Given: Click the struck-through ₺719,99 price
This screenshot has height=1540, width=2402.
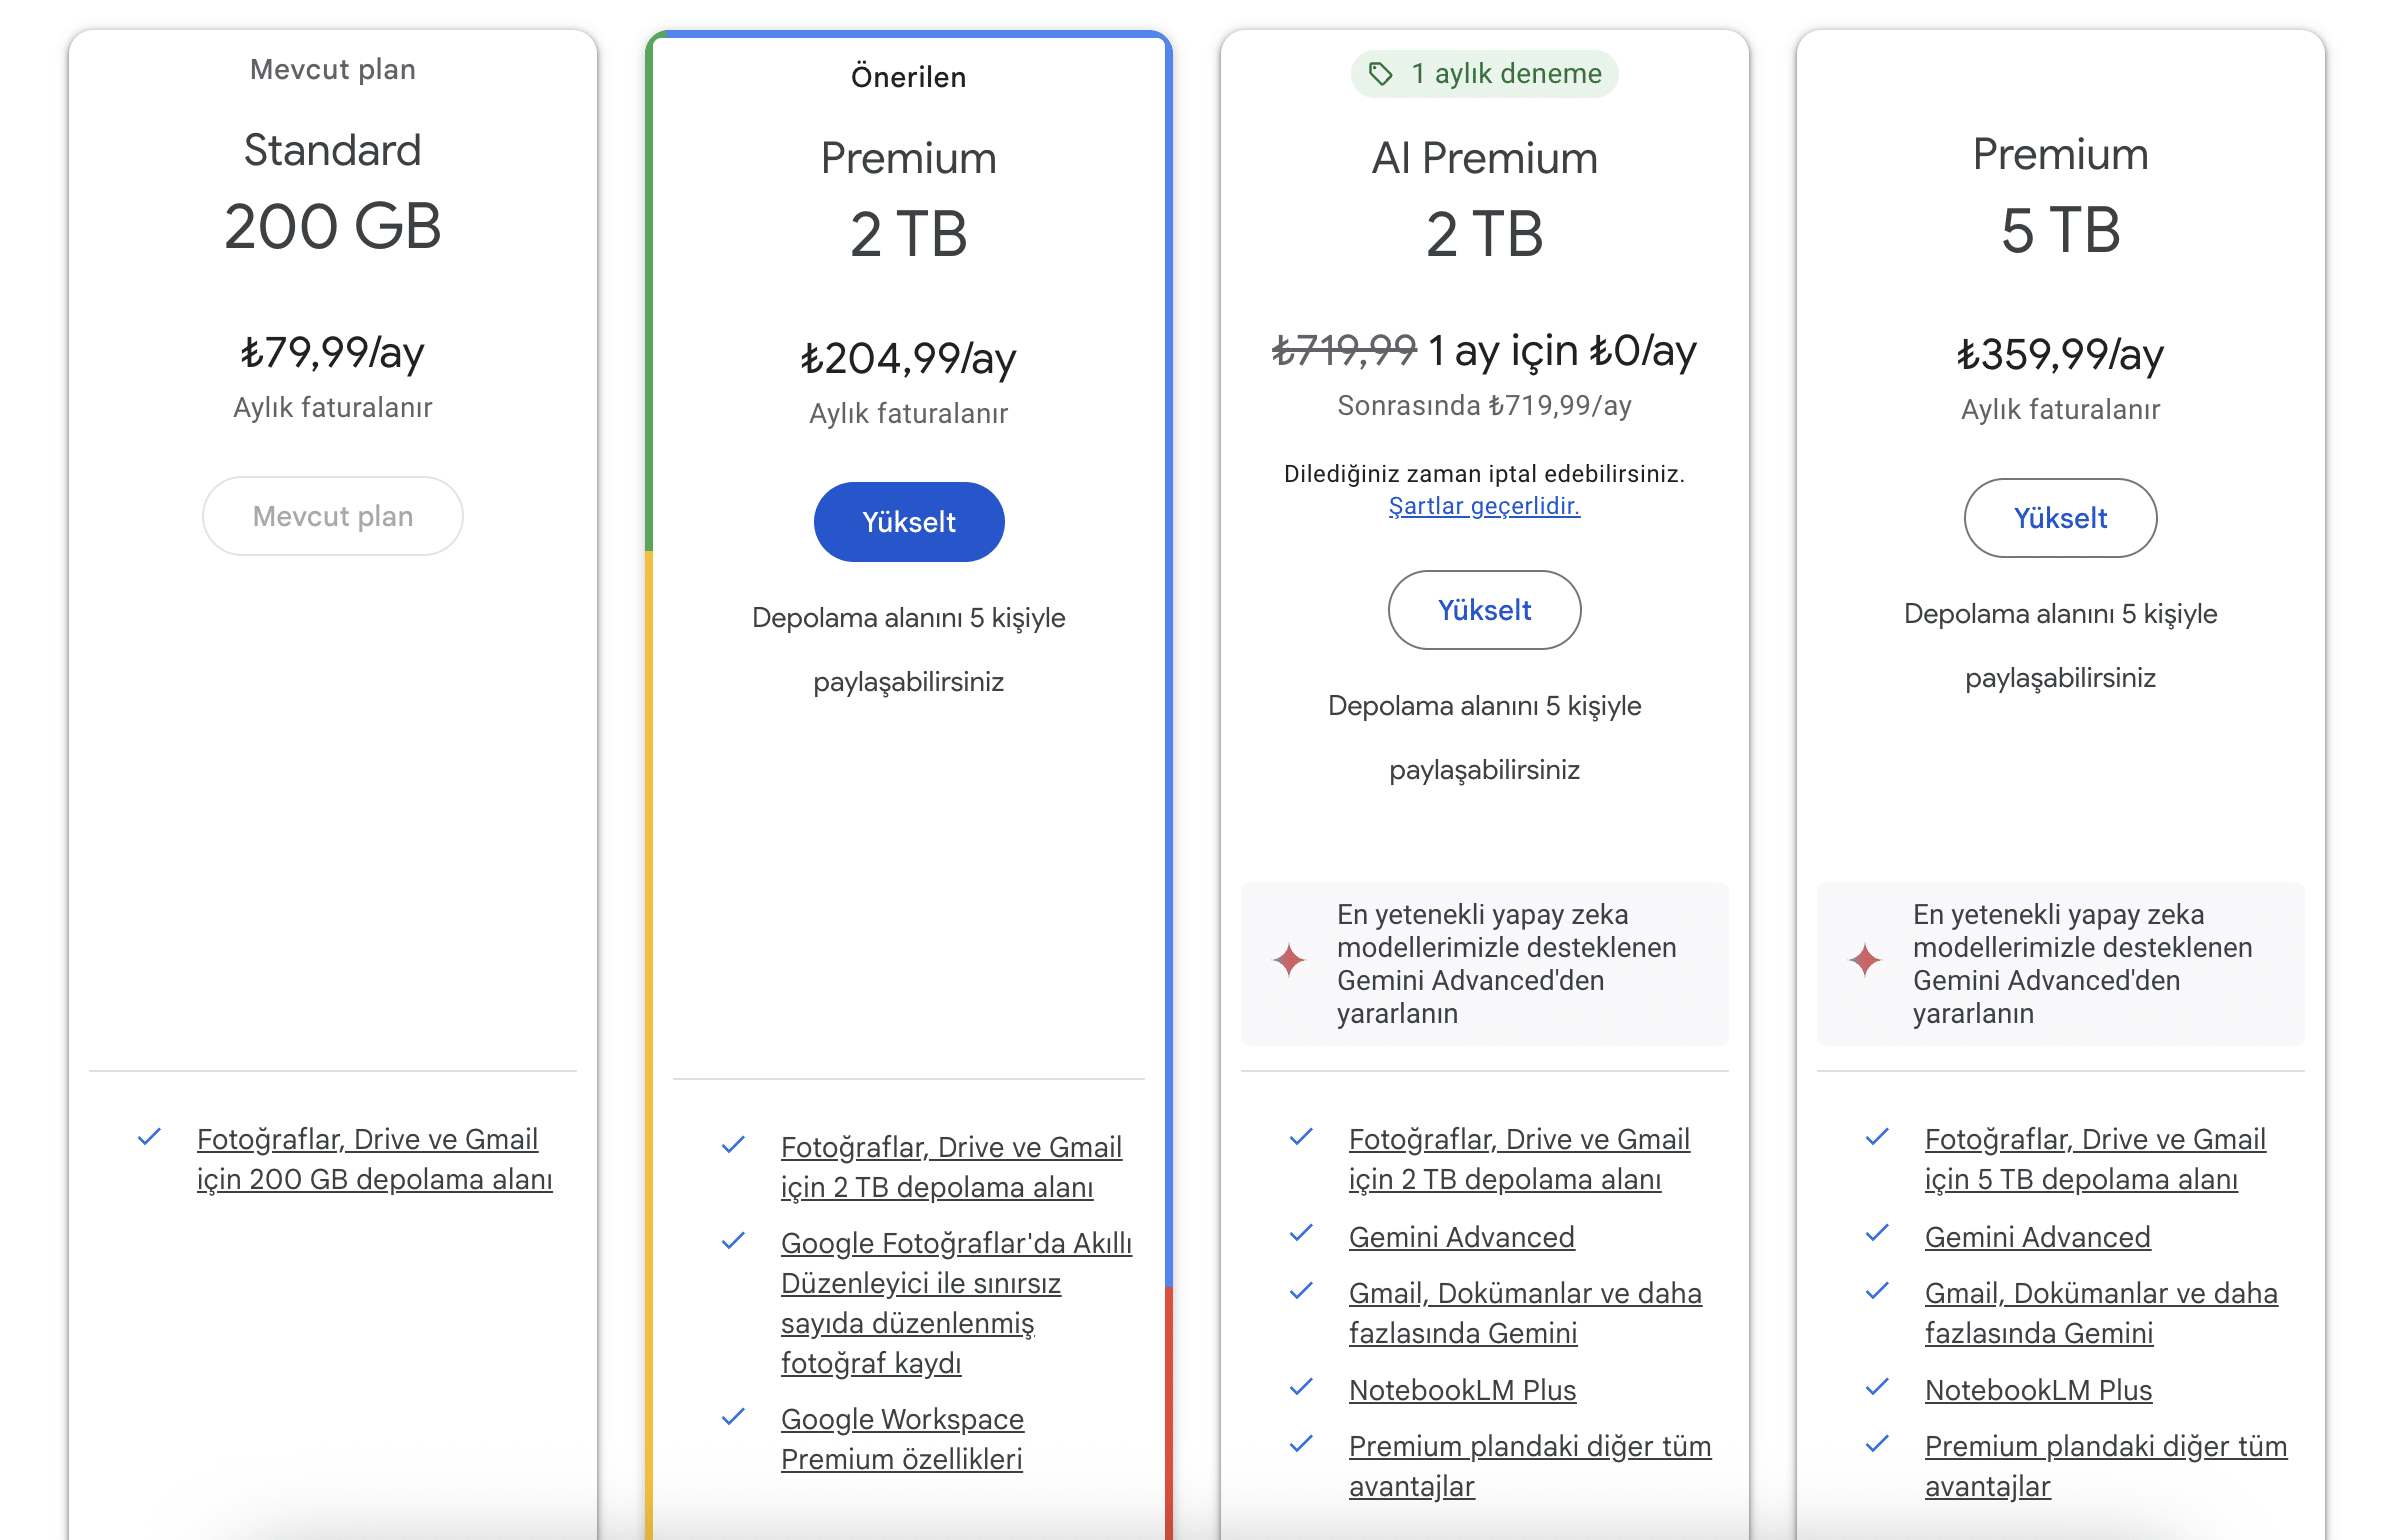Looking at the screenshot, I should click(1344, 350).
